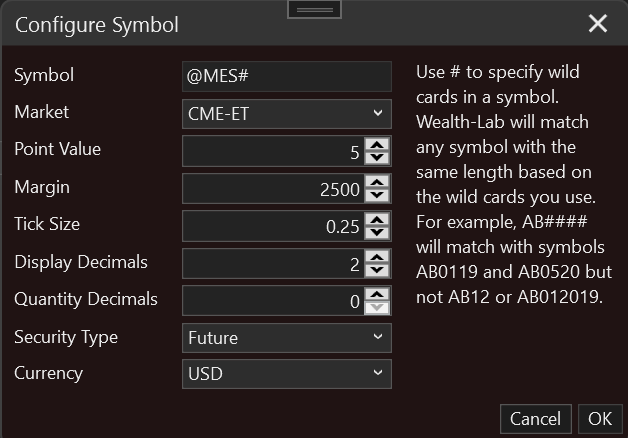The height and width of the screenshot is (438, 628).
Task: Decrease Point Value with down arrow
Action: [x=377, y=157]
